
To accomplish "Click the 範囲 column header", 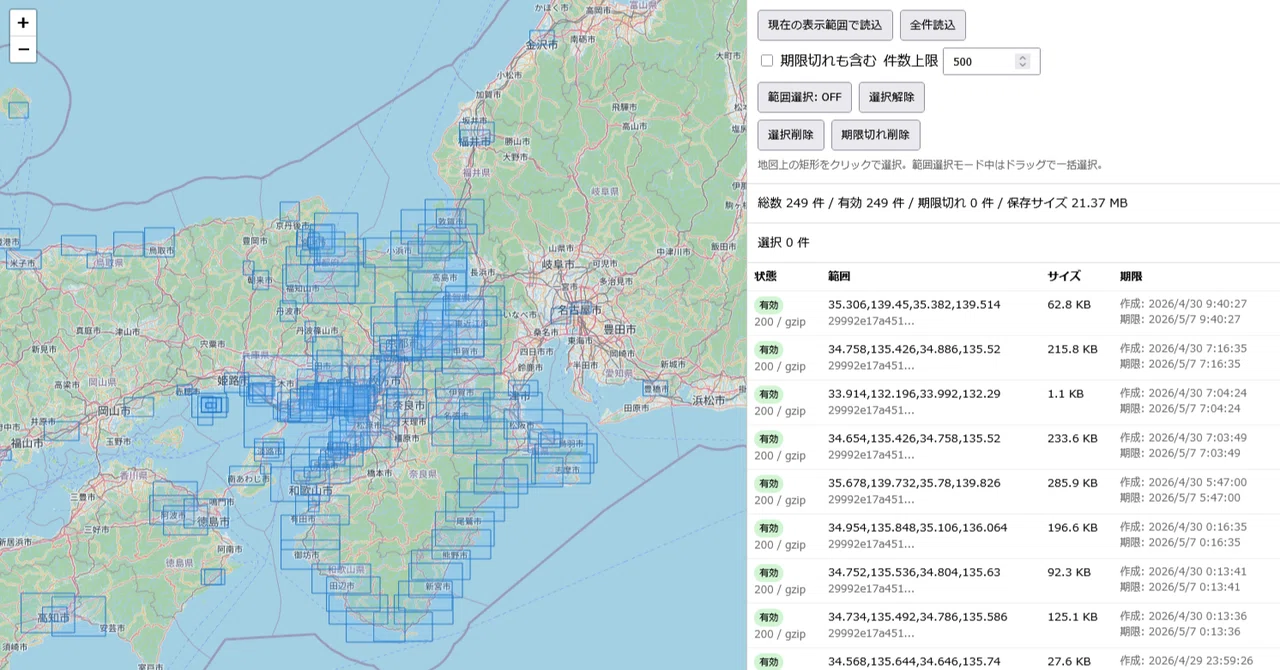I will click(839, 276).
